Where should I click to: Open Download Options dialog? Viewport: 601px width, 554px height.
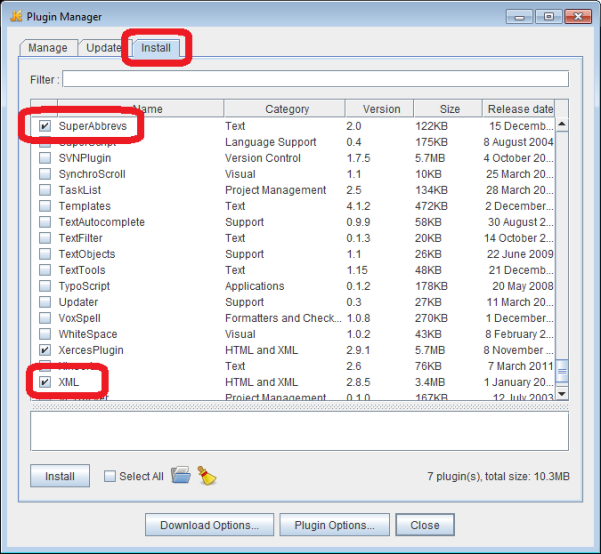pyautogui.click(x=209, y=525)
